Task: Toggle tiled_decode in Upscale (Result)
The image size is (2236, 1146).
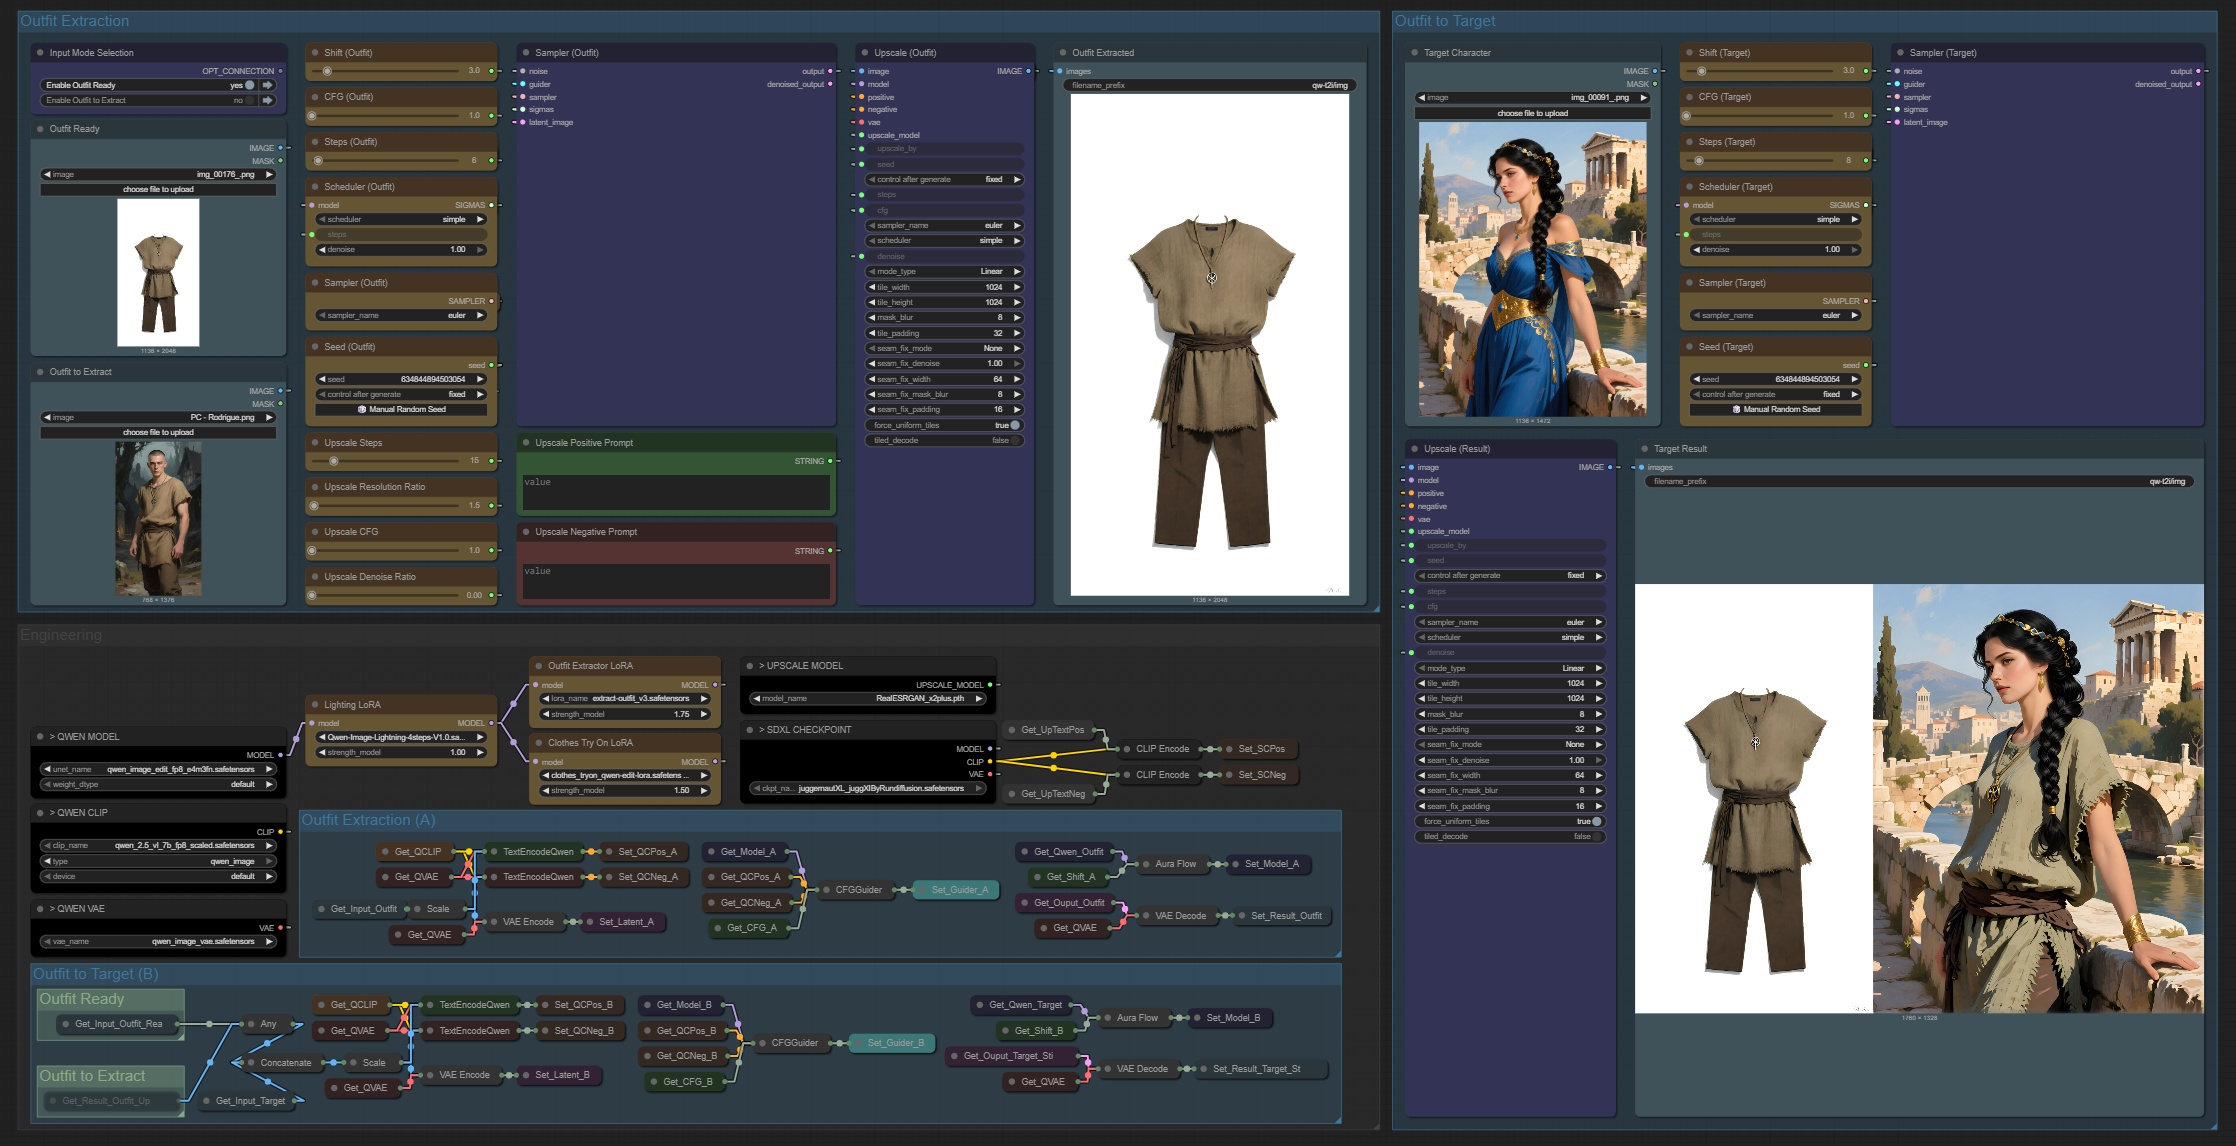Action: coord(1596,837)
